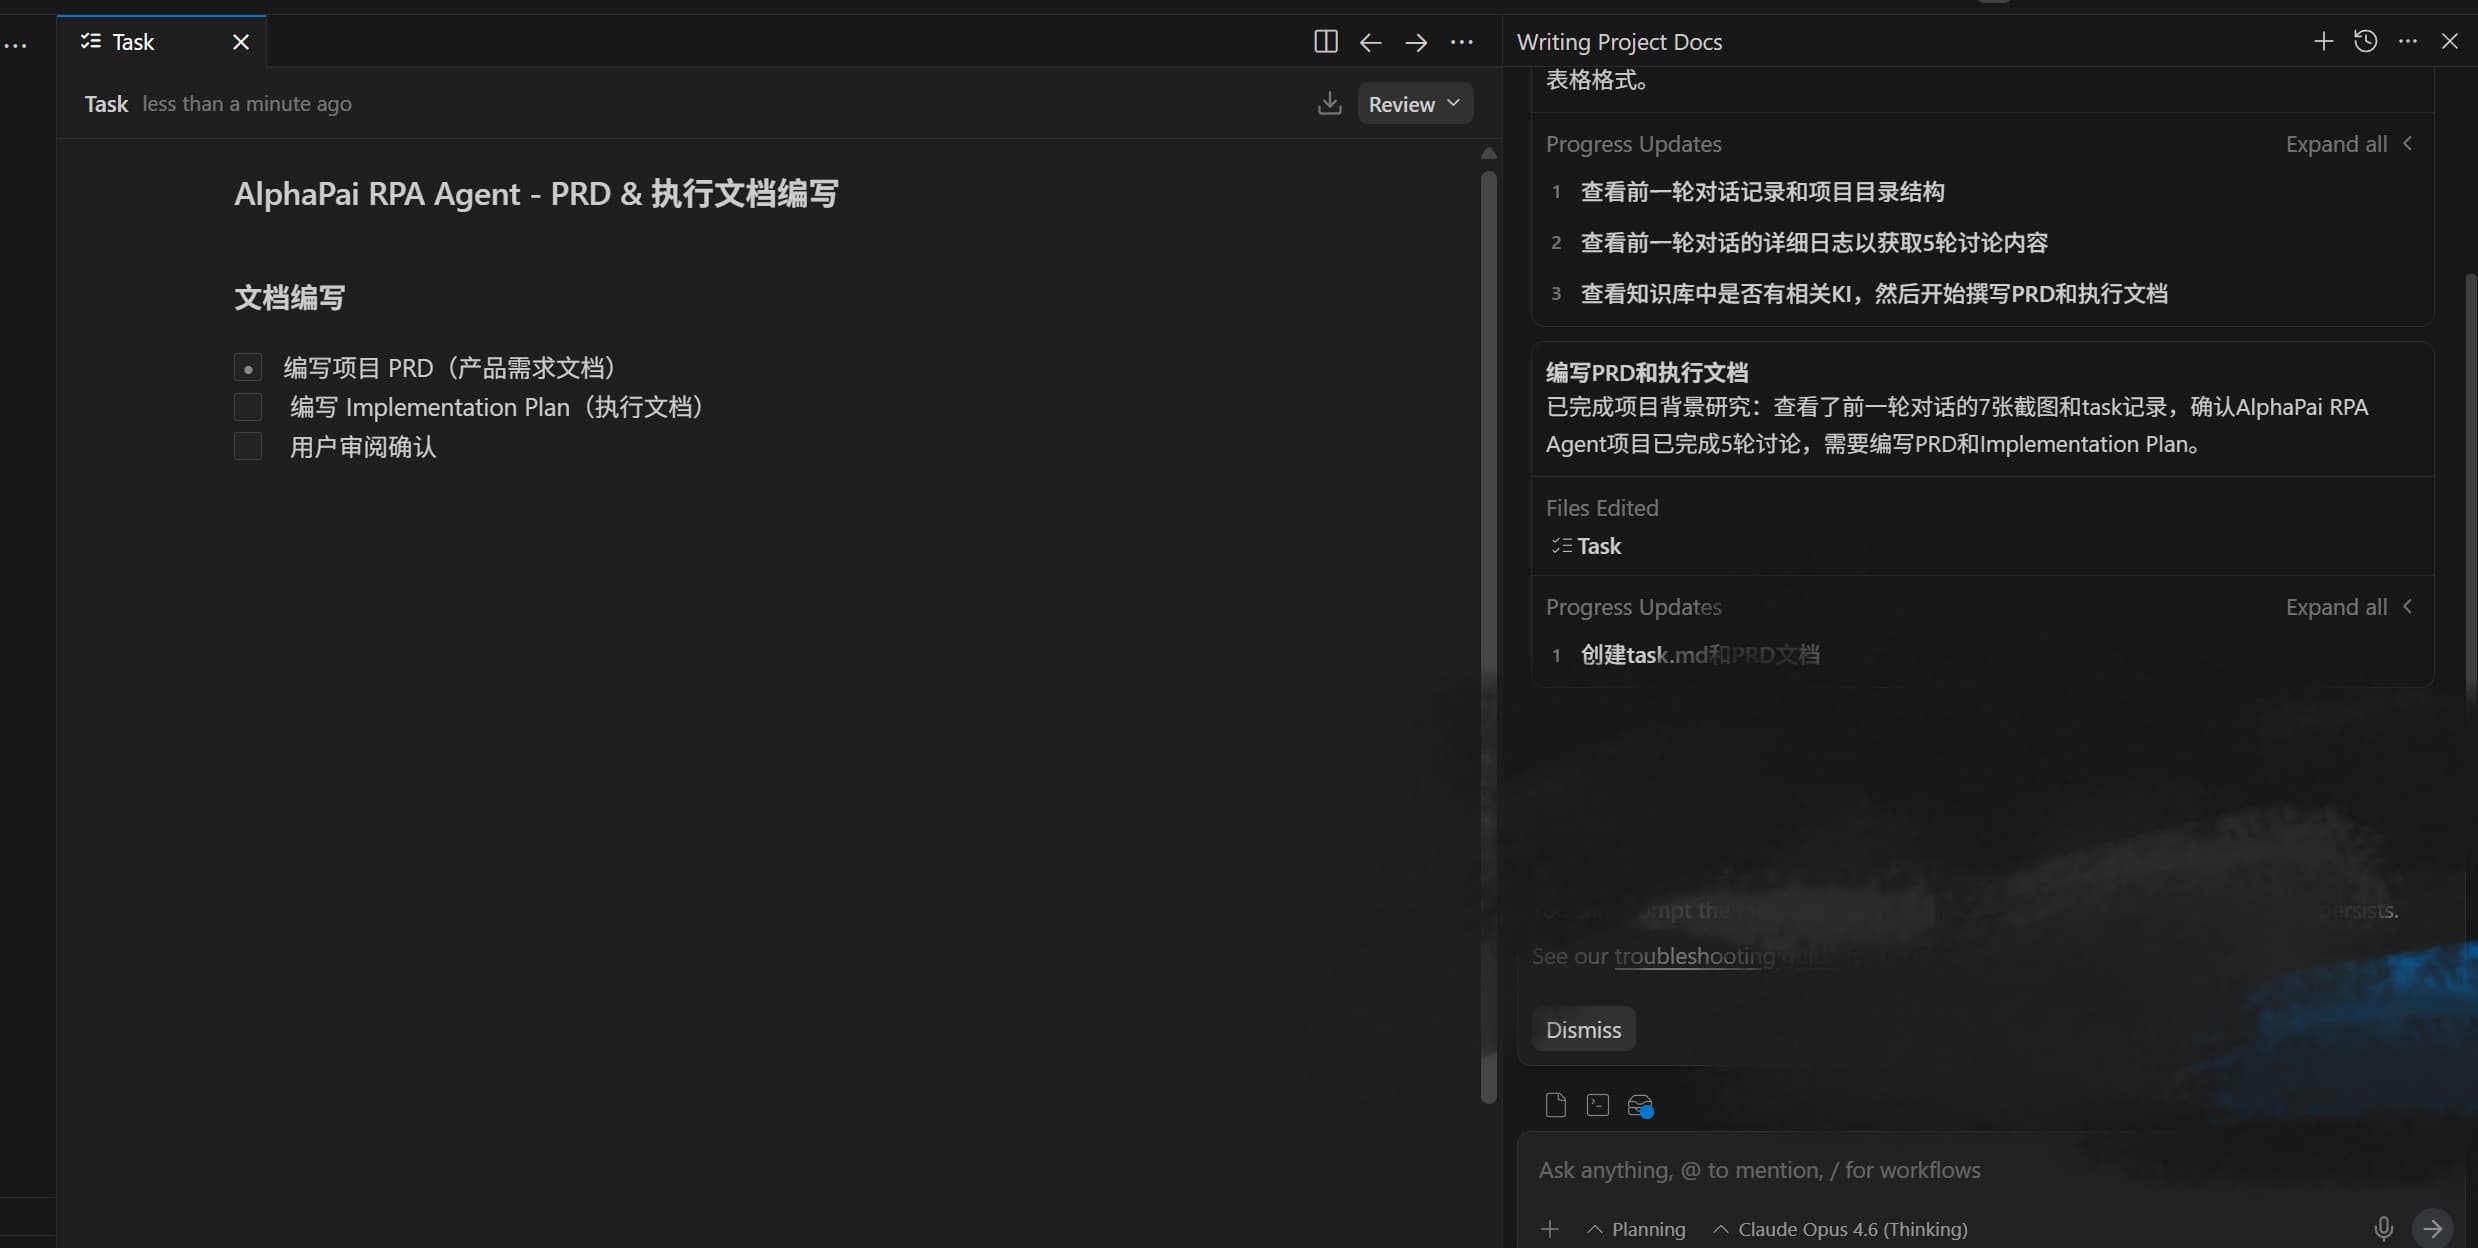Open conversation history clock icon
Screen dimensions: 2478x1248
(2365, 41)
